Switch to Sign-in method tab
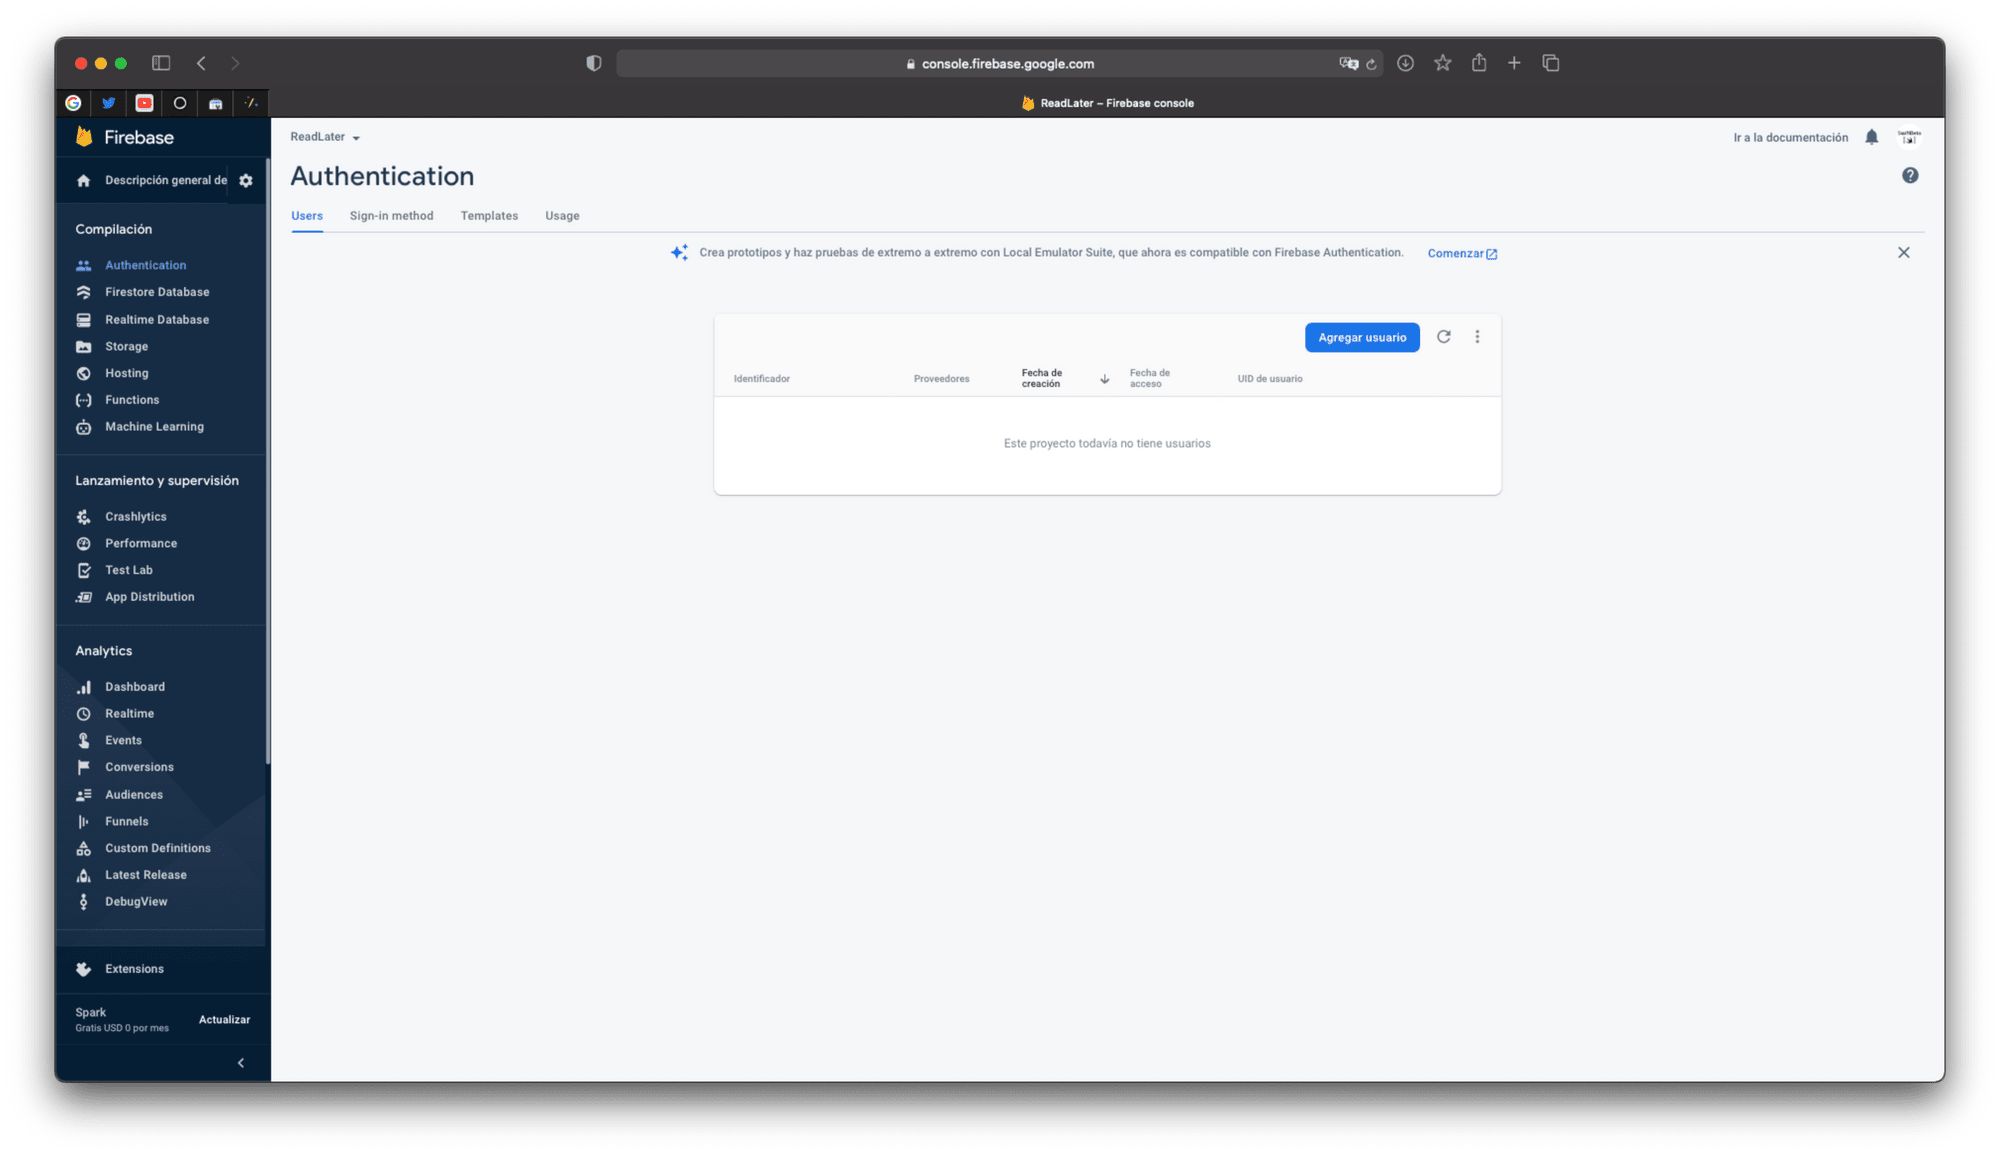The image size is (2000, 1155). coord(392,216)
